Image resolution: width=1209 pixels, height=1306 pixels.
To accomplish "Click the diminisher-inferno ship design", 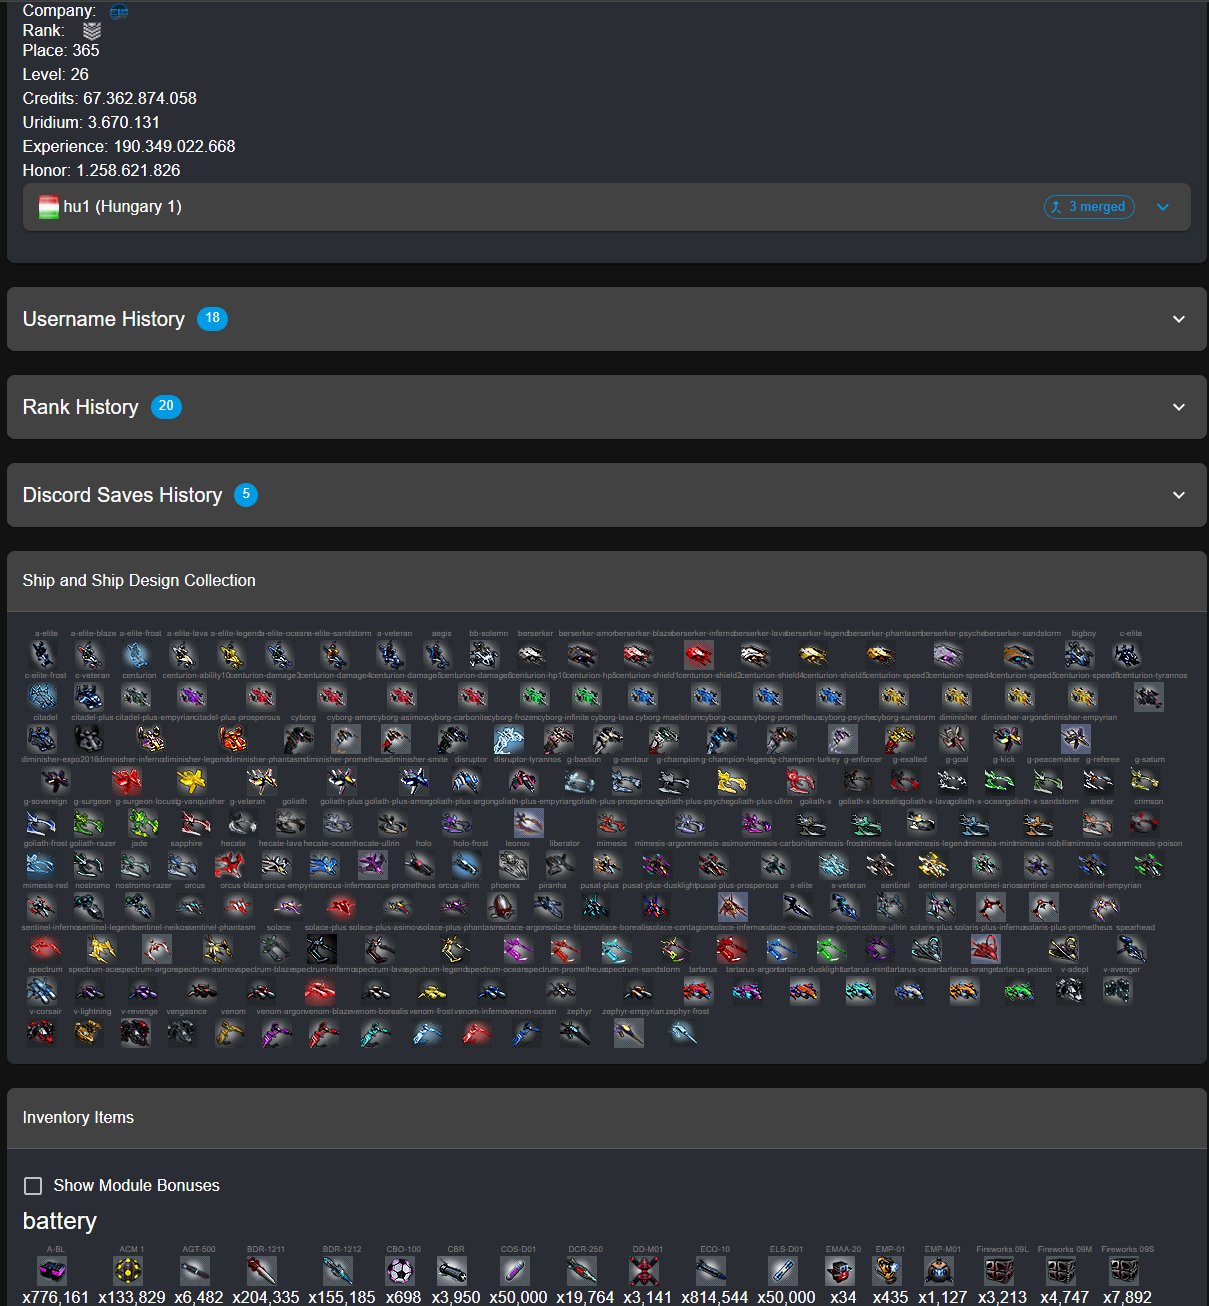I will [127, 781].
